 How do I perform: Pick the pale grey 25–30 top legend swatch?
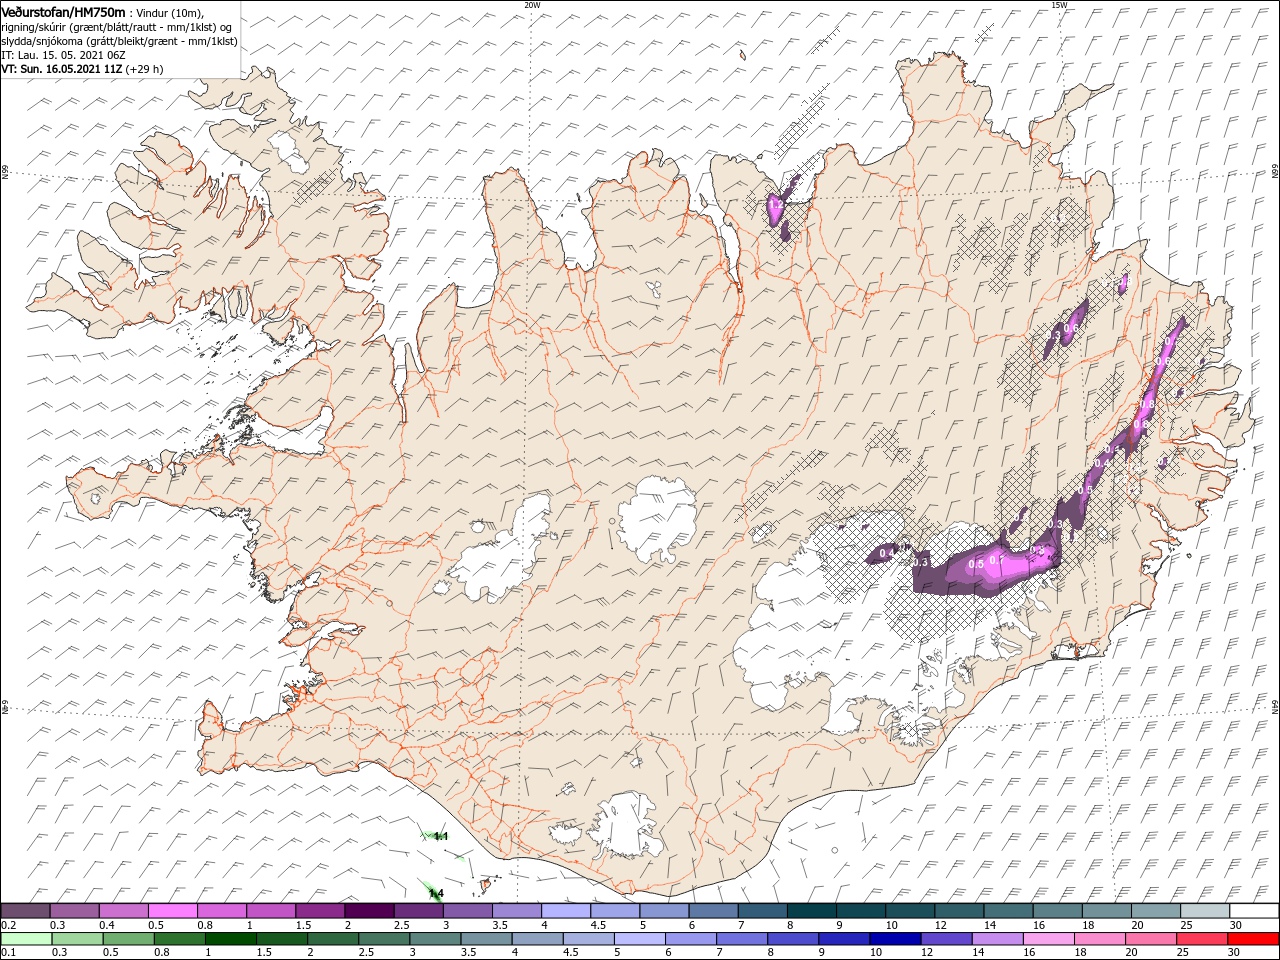pos(1205,911)
